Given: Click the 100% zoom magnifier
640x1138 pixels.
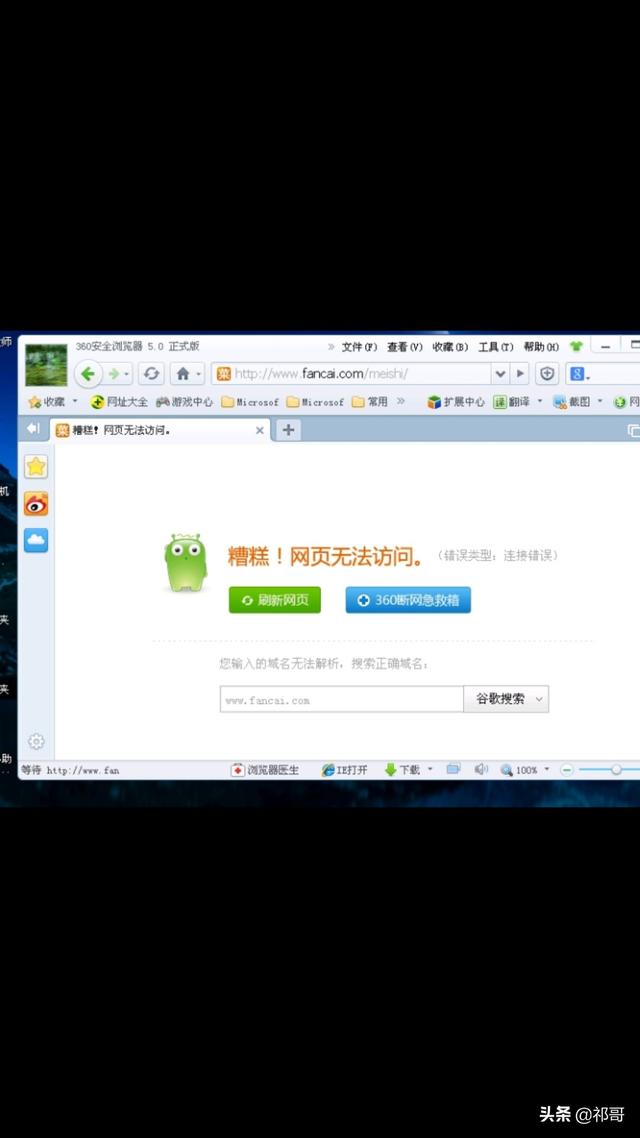Looking at the screenshot, I should [519, 770].
